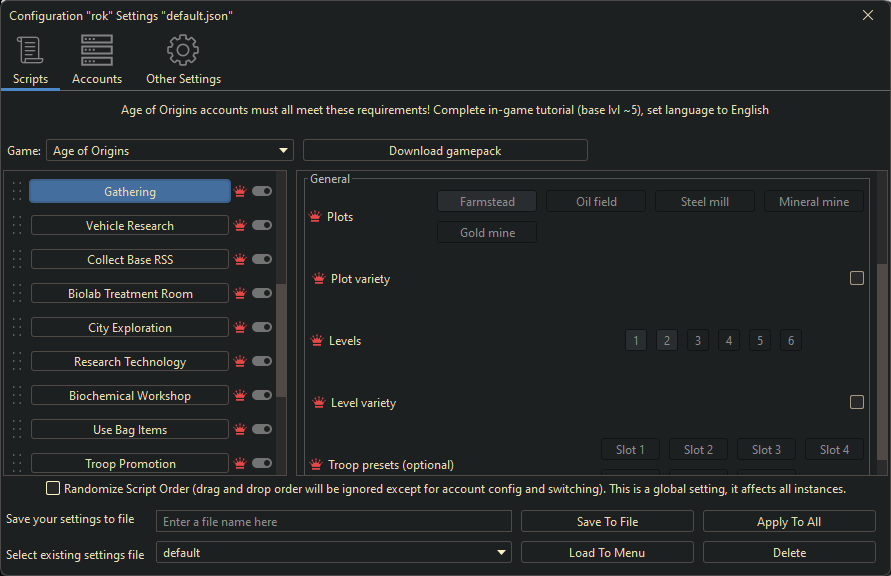Check Randomize Script Order
The image size is (891, 576).
[53, 488]
